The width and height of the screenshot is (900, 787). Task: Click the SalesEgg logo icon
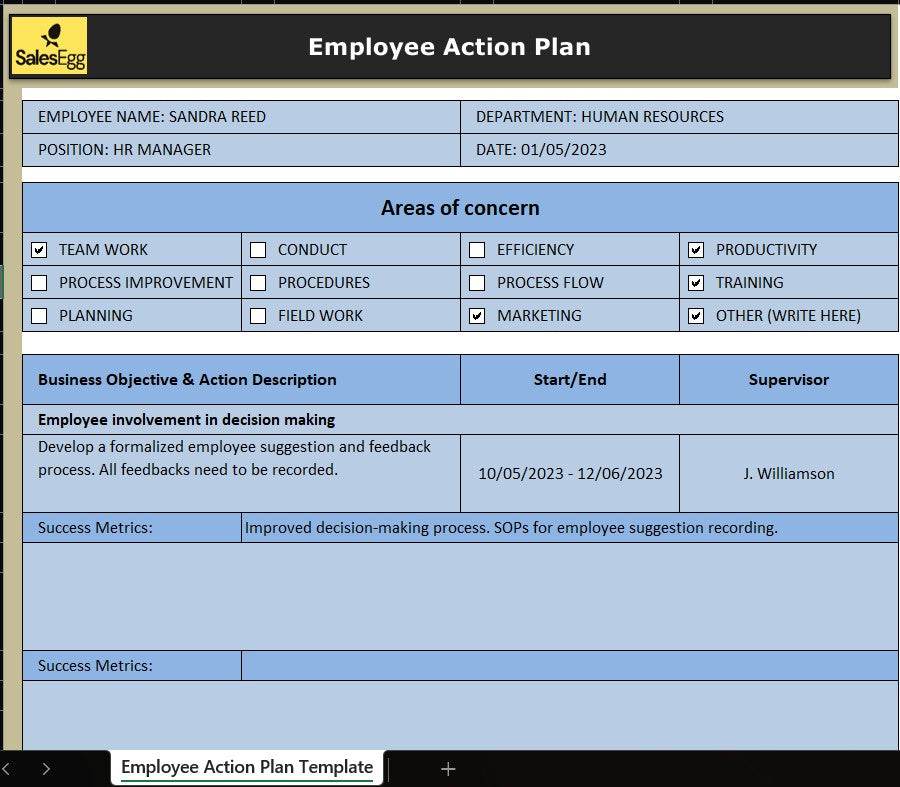[49, 46]
